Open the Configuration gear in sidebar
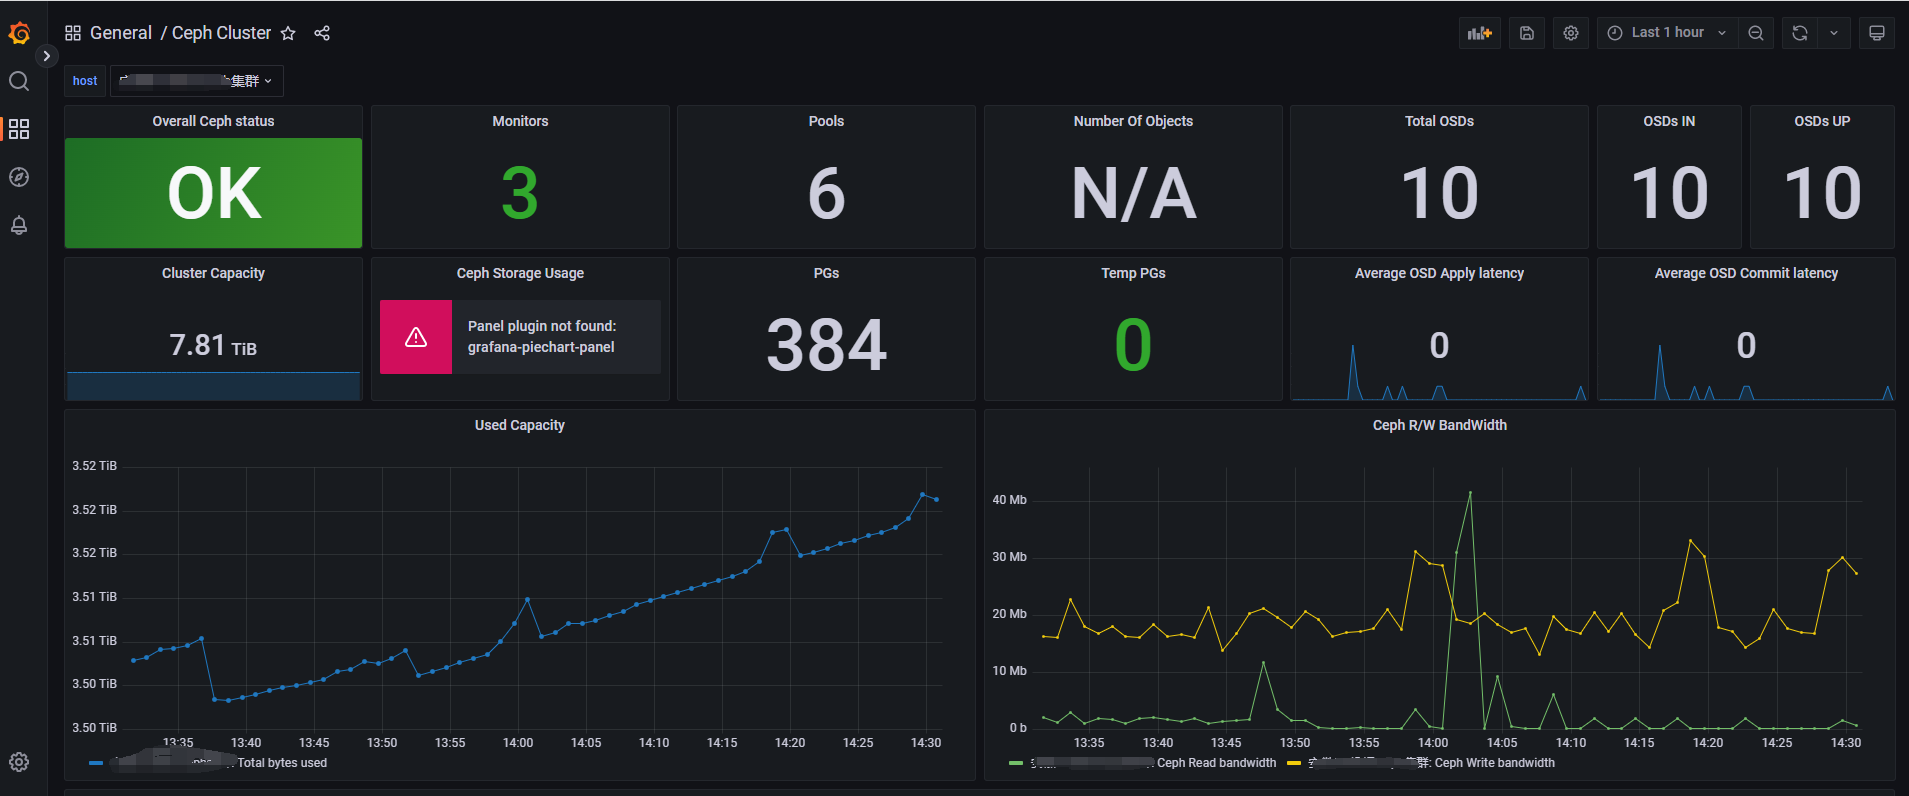1909x796 pixels. 19,762
